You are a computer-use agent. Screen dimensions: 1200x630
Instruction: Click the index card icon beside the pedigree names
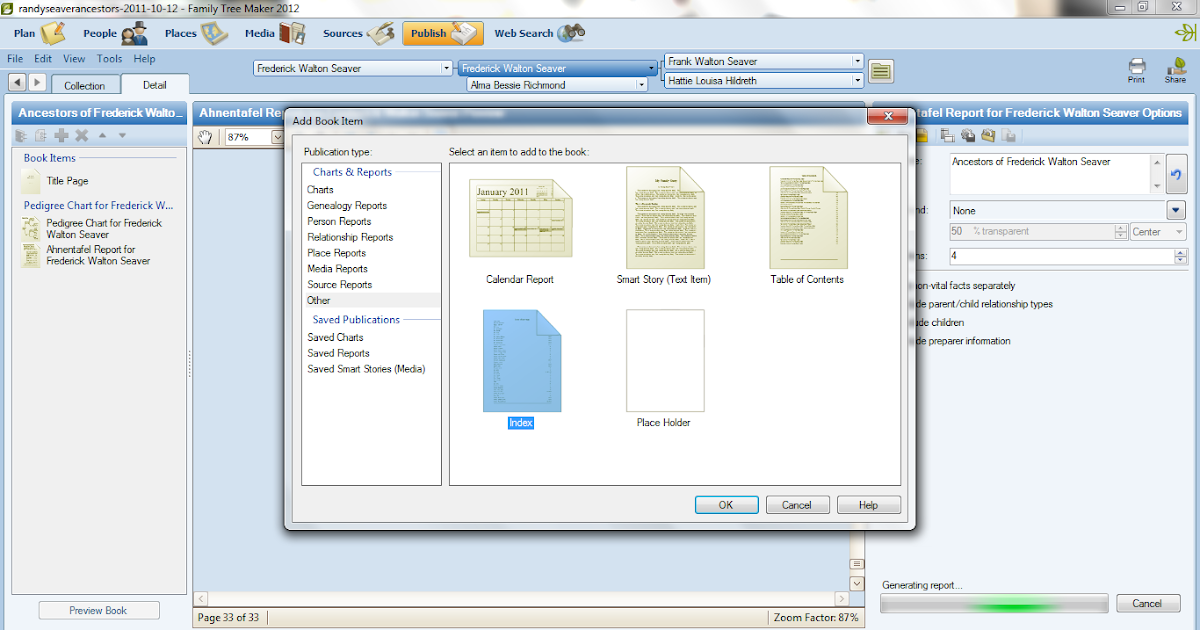click(880, 71)
